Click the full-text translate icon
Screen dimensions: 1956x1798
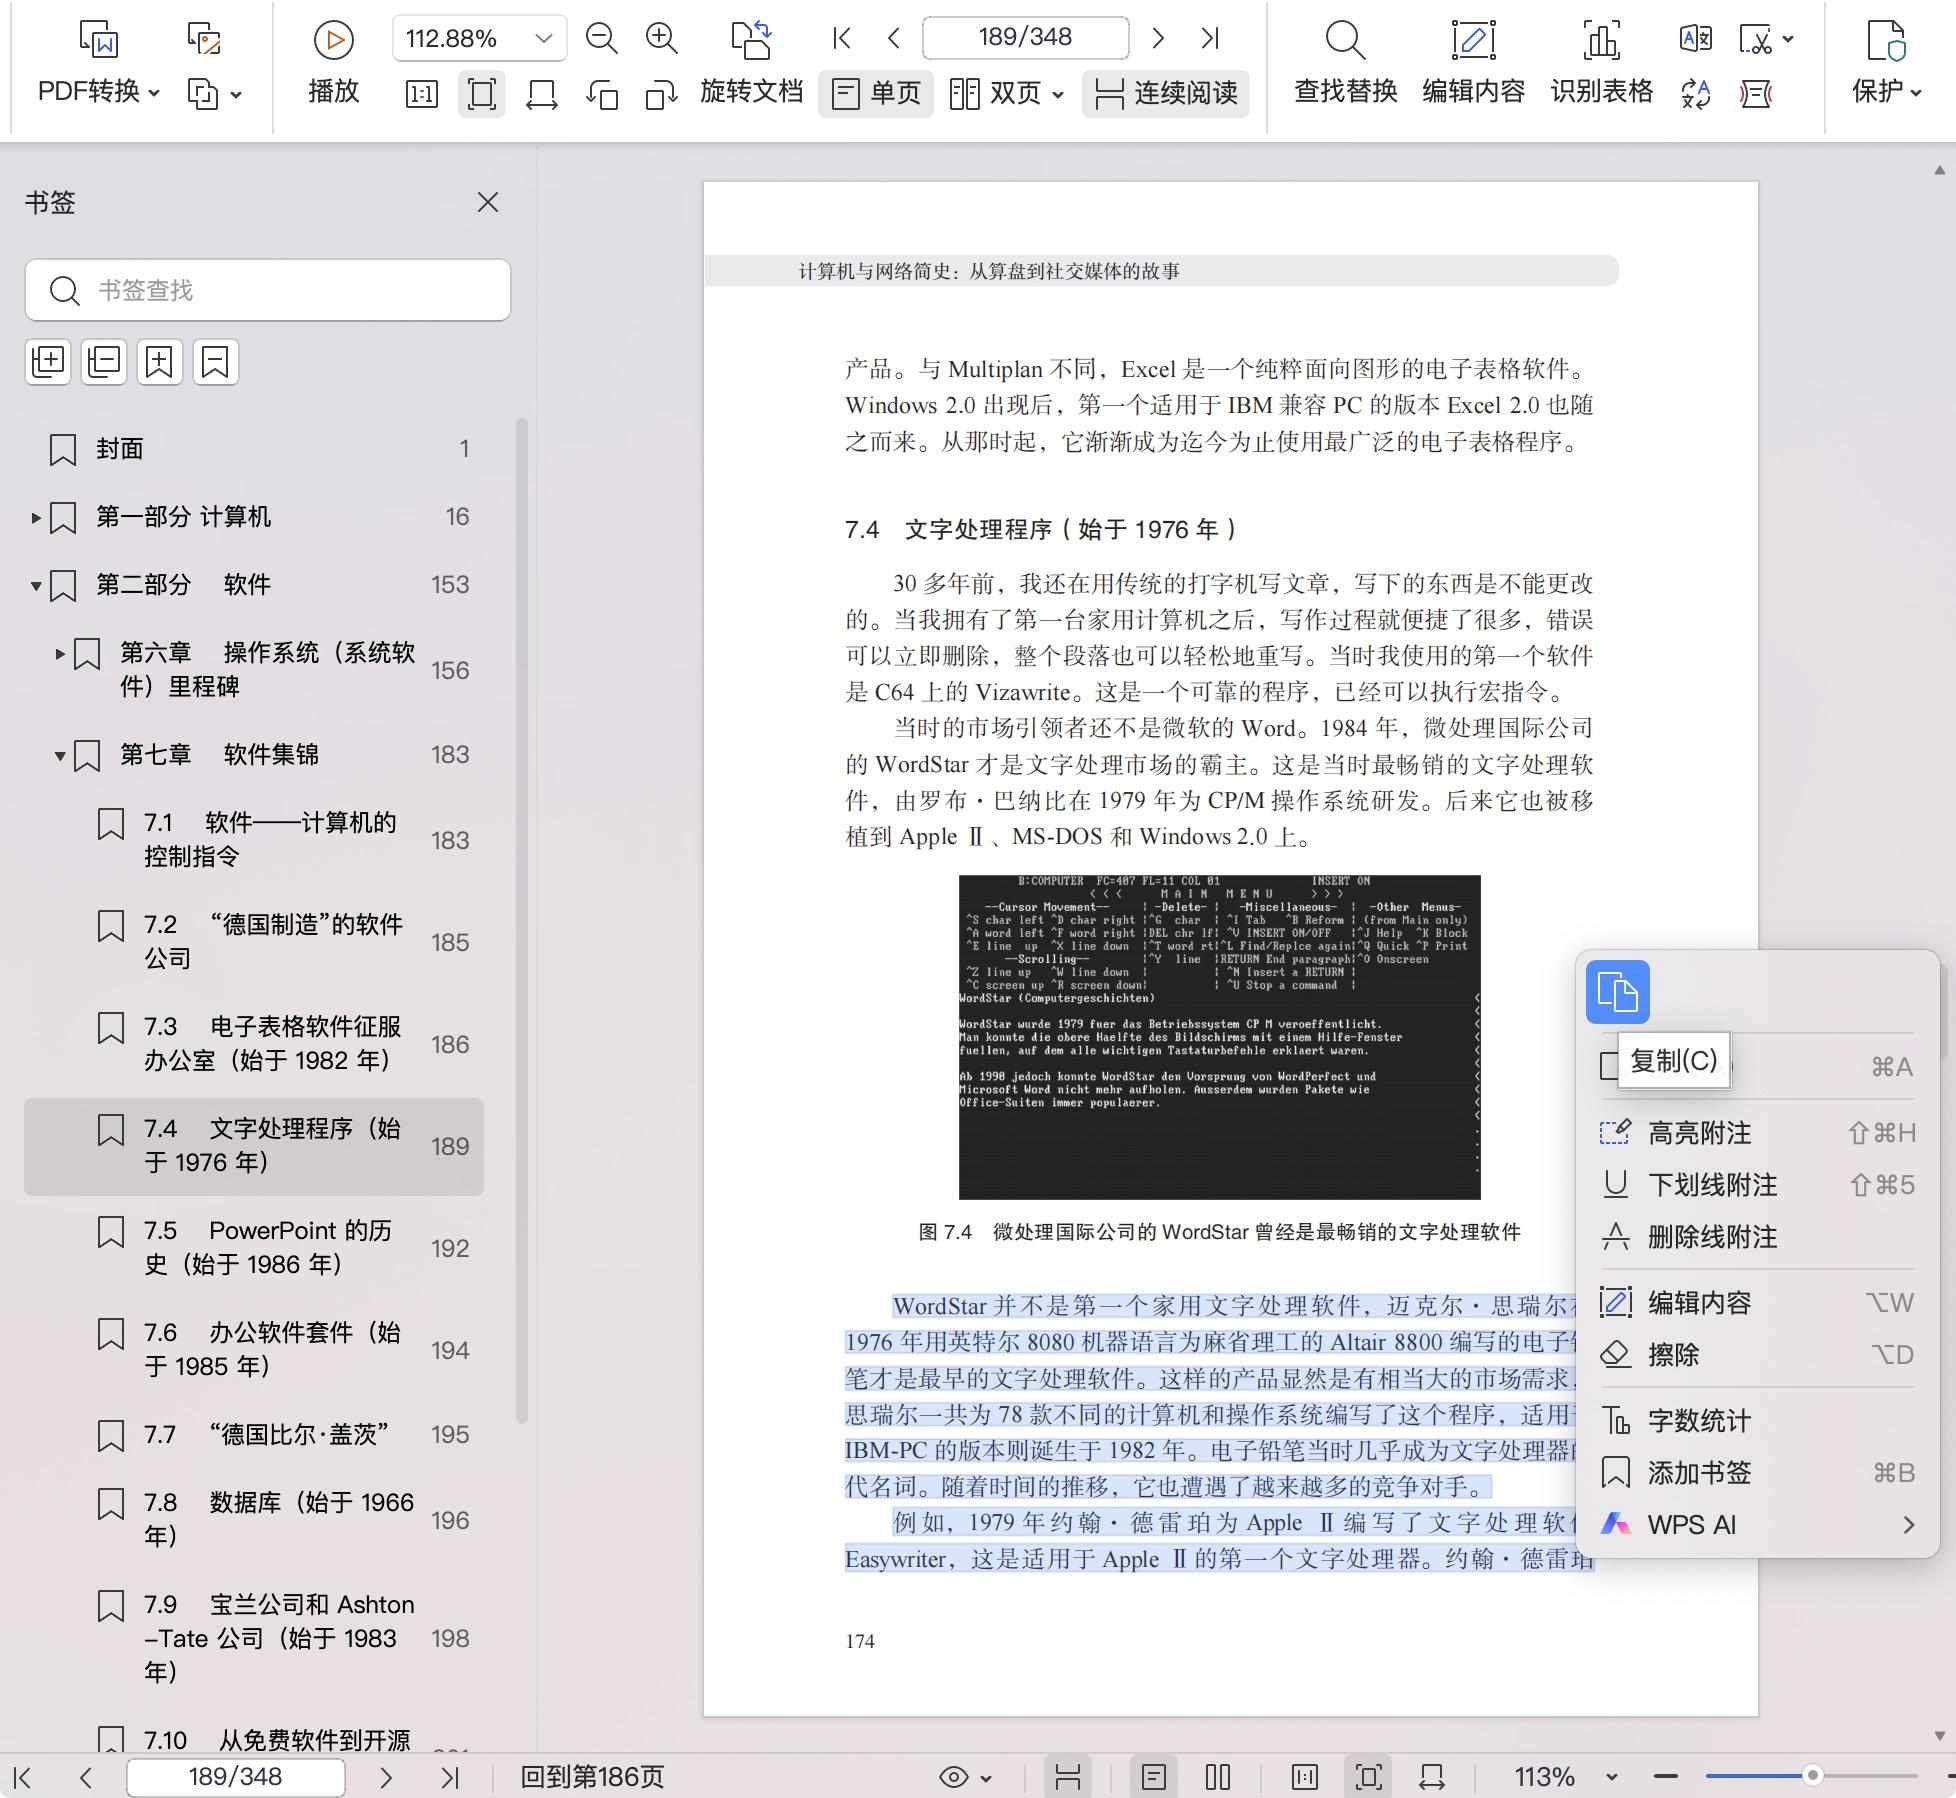coord(1696,39)
